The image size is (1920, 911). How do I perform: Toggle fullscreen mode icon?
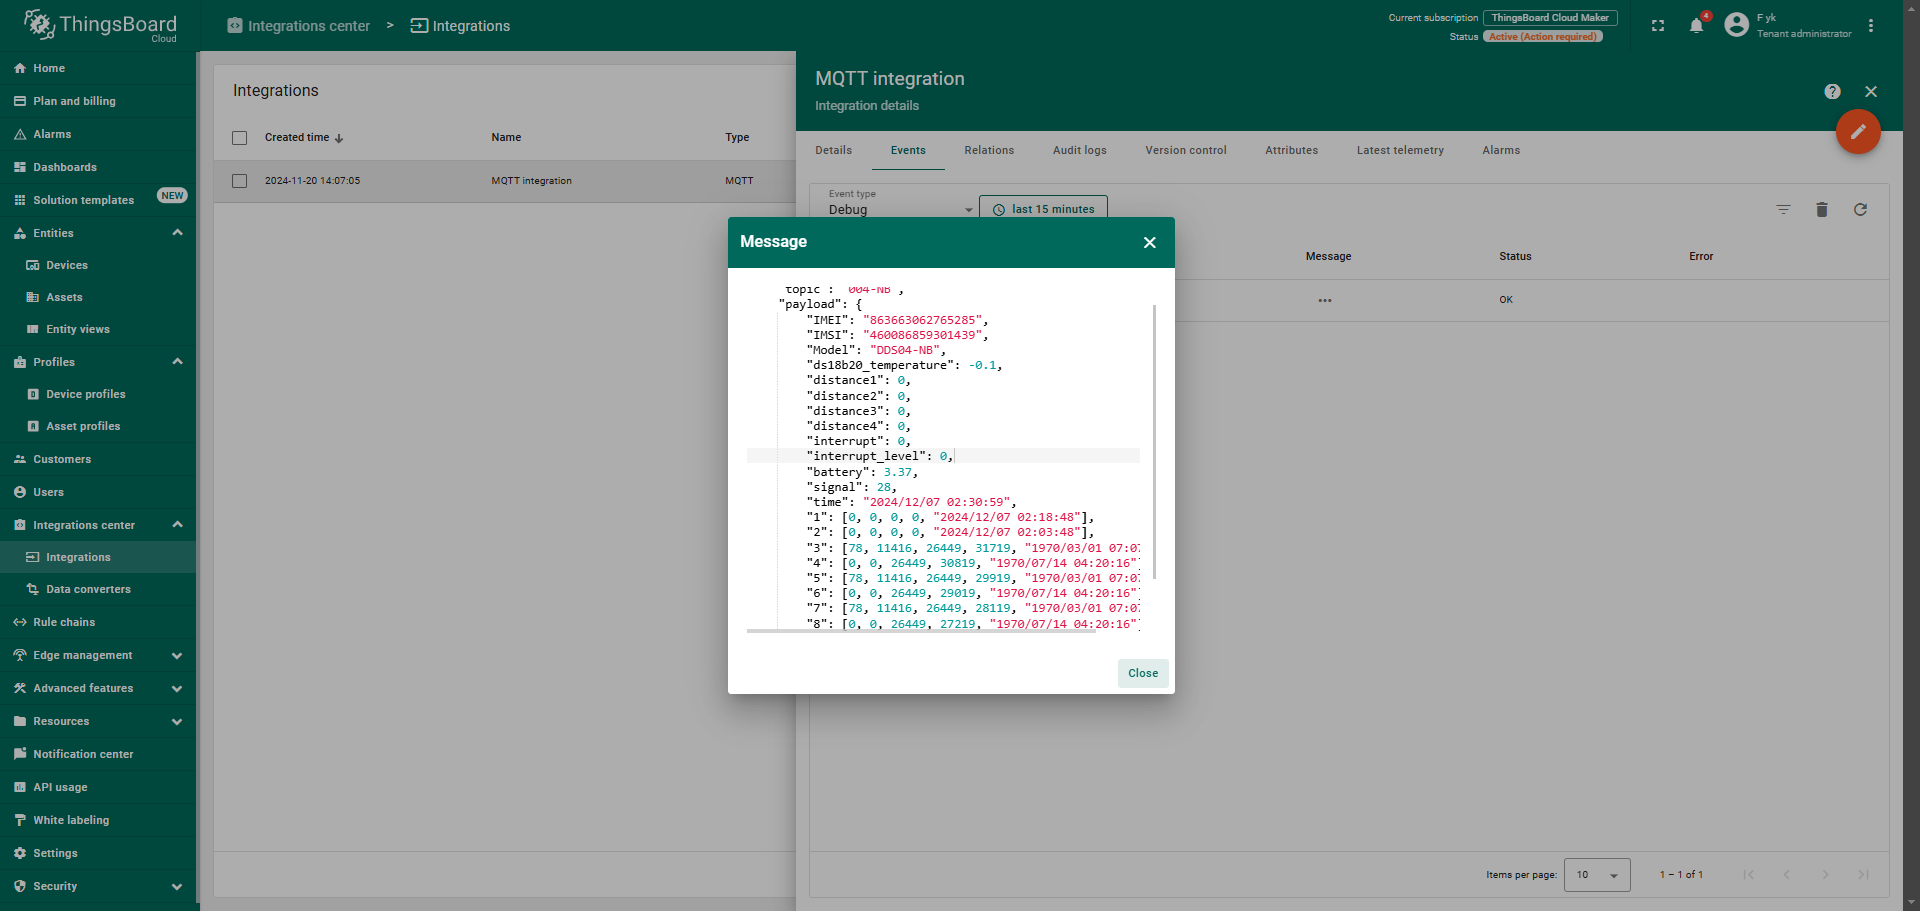pyautogui.click(x=1658, y=26)
